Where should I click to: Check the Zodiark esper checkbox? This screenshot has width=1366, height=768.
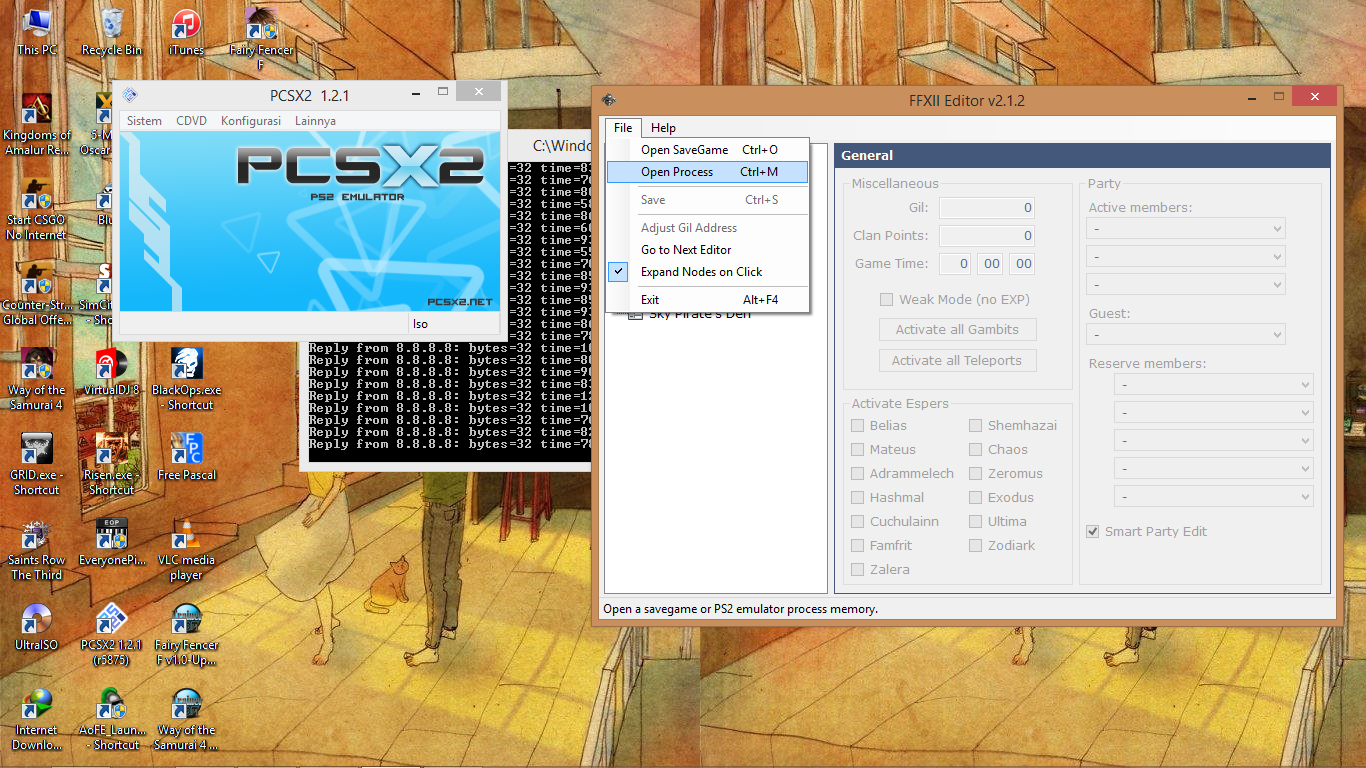pos(975,545)
